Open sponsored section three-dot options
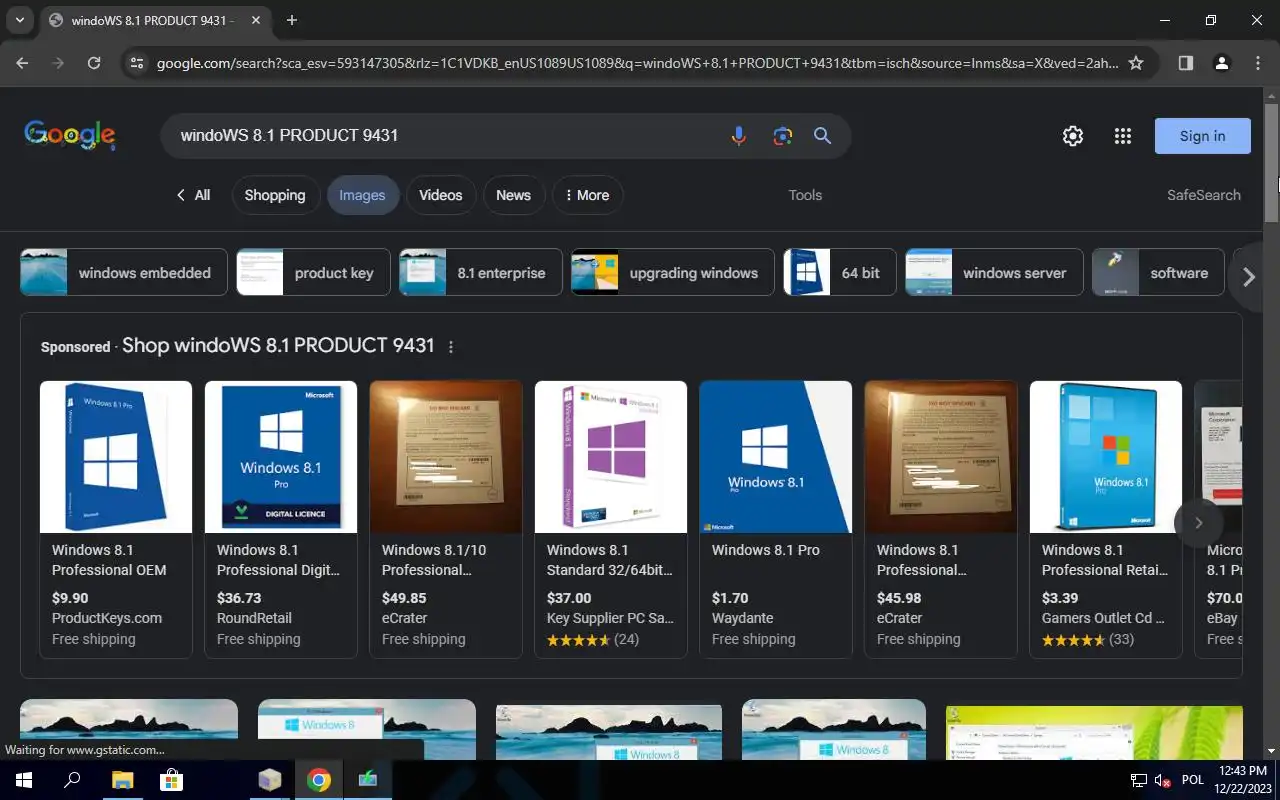This screenshot has width=1280, height=800. coord(451,347)
